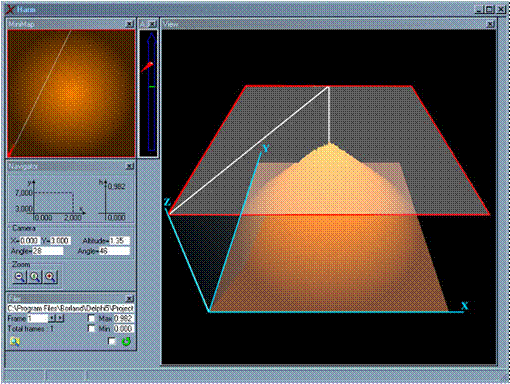The height and width of the screenshot is (384, 510).
Task: Click inside the orange MiniMap view
Action: pyautogui.click(x=71, y=93)
